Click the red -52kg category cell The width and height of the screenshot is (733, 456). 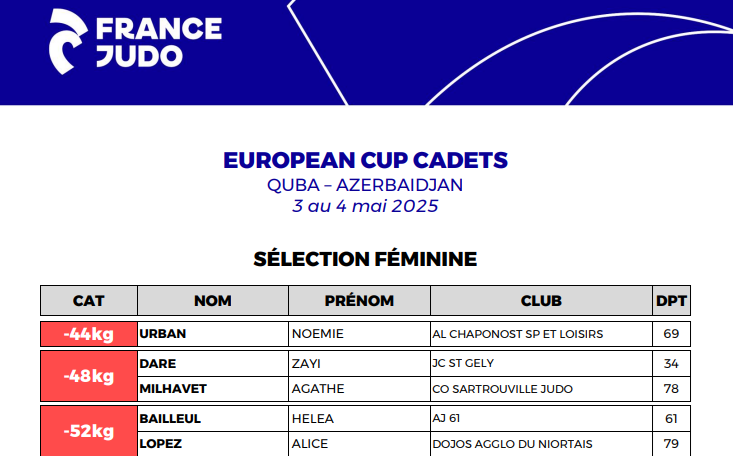pyautogui.click(x=89, y=431)
